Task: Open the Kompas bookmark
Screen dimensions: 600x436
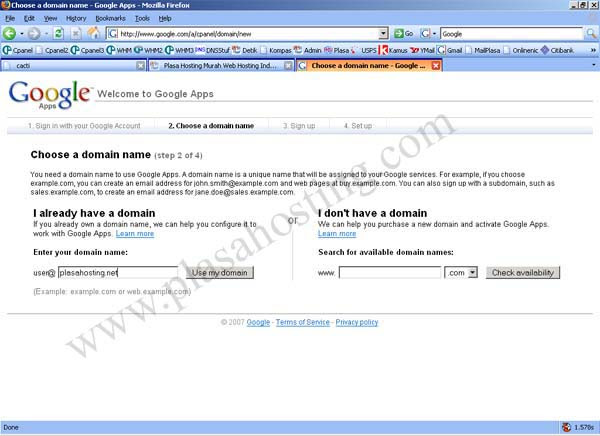Action: click(276, 50)
